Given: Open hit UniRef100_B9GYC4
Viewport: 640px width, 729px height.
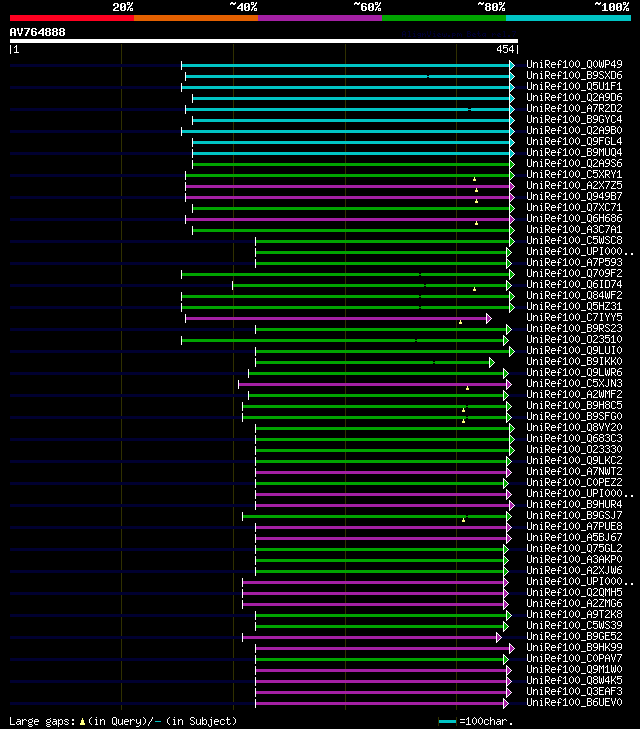Looking at the screenshot, I should 574,119.
